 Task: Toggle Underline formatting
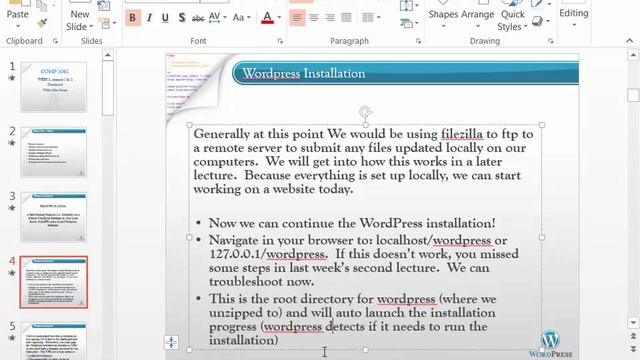pos(165,18)
